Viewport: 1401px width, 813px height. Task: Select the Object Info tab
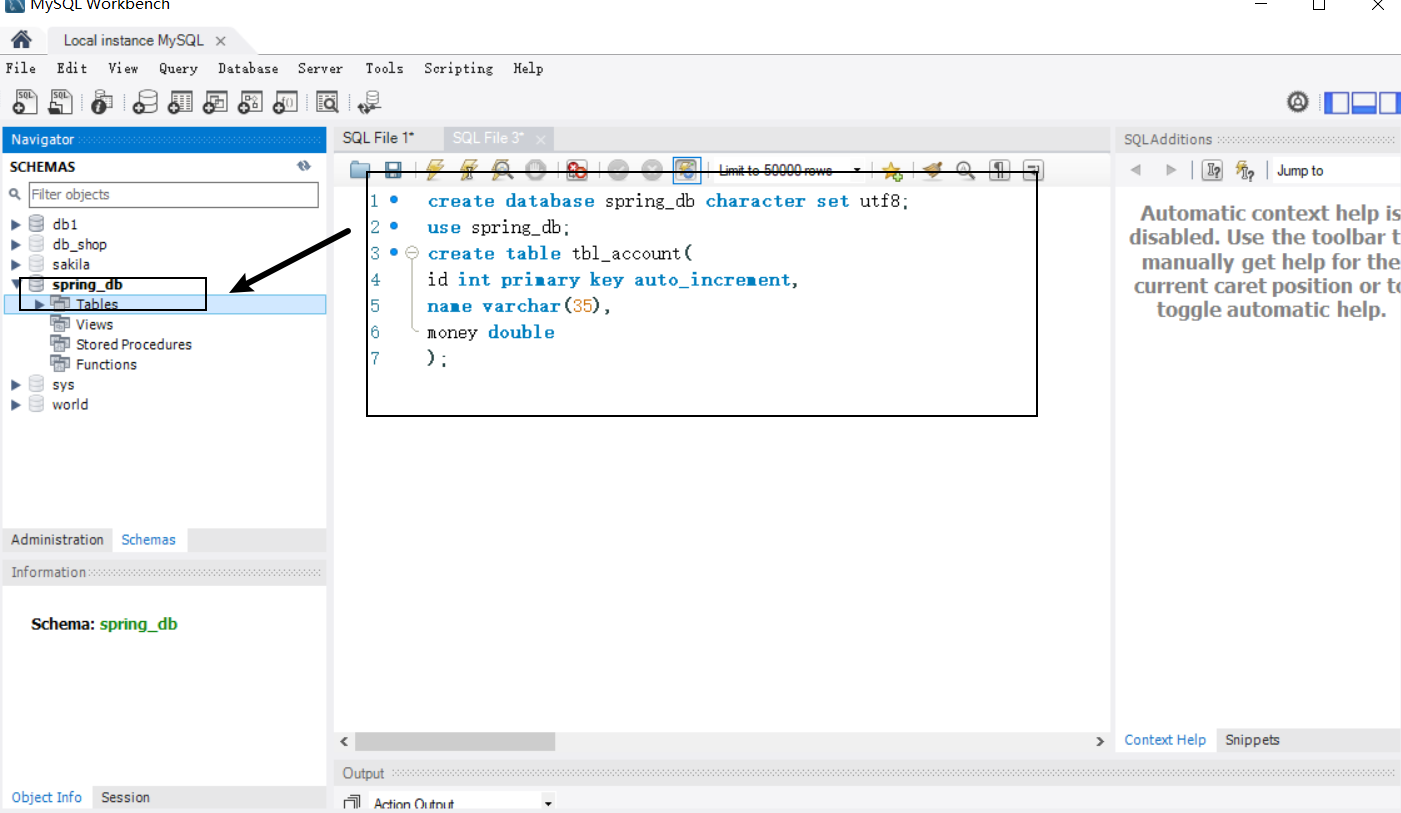(47, 797)
